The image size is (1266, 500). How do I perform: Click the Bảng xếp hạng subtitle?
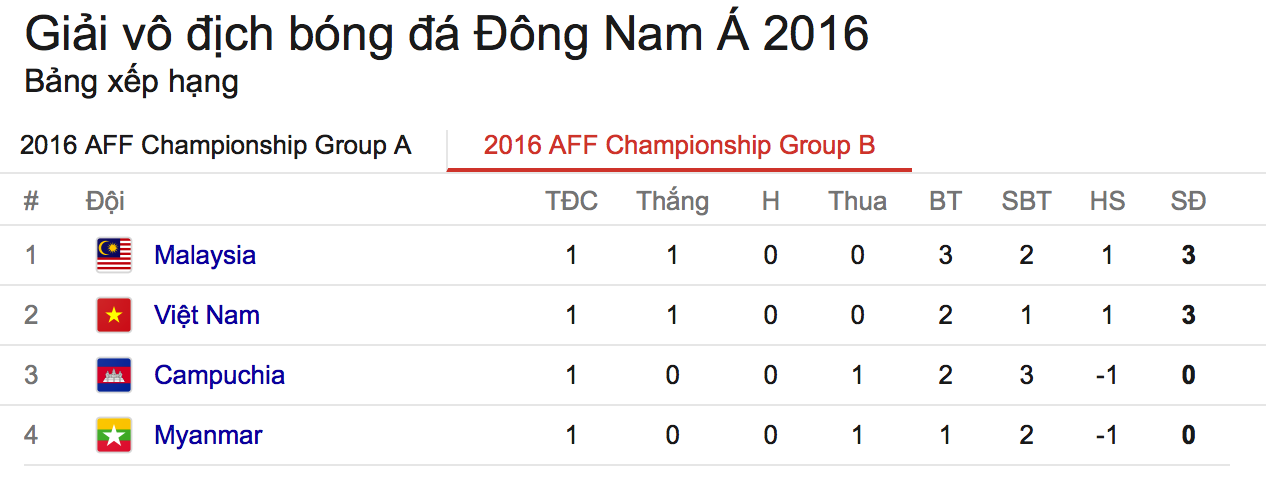[x=131, y=82]
